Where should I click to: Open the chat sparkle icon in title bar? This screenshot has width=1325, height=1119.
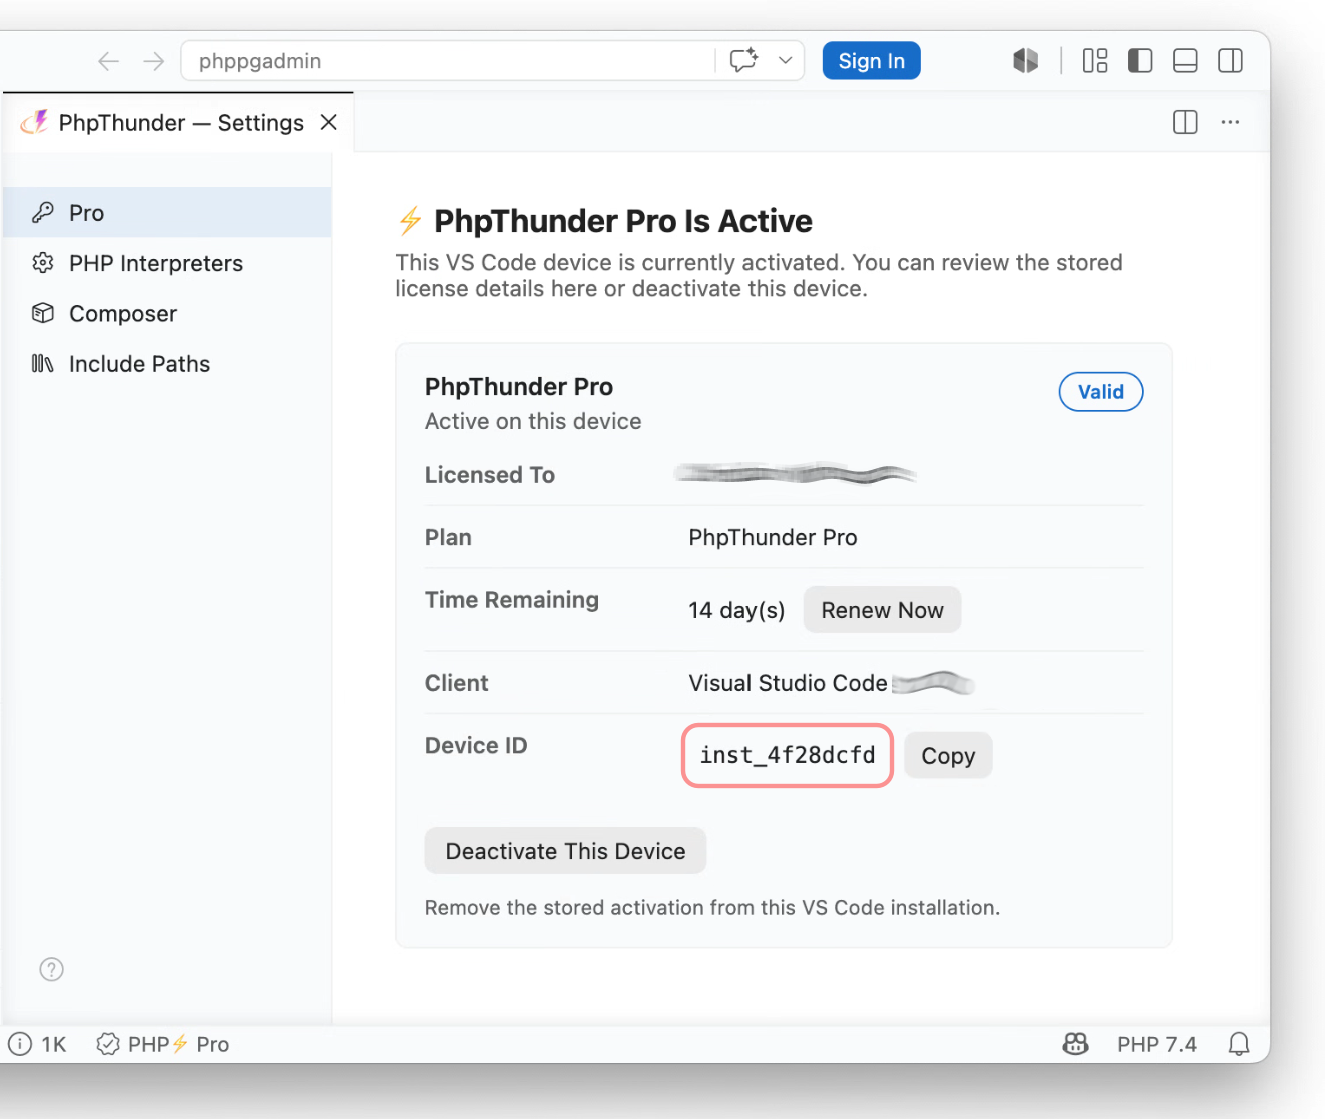click(744, 60)
